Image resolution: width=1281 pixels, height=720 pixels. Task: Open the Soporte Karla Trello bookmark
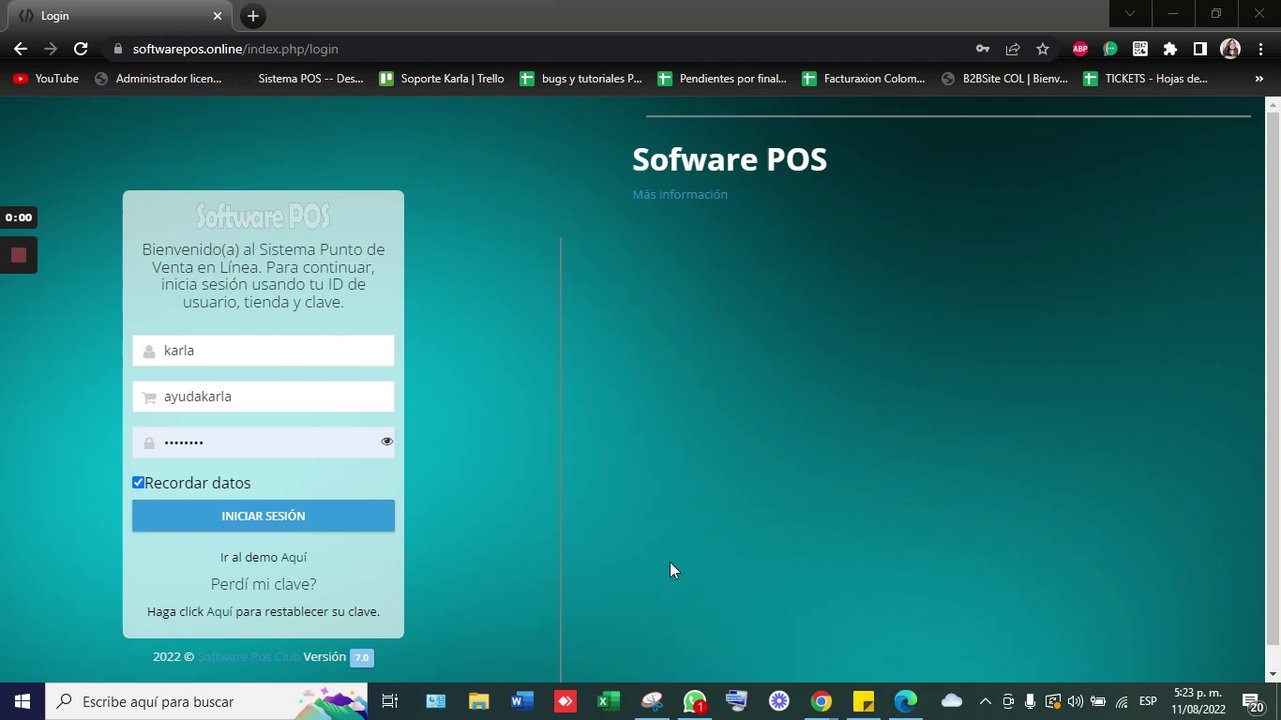(x=442, y=79)
